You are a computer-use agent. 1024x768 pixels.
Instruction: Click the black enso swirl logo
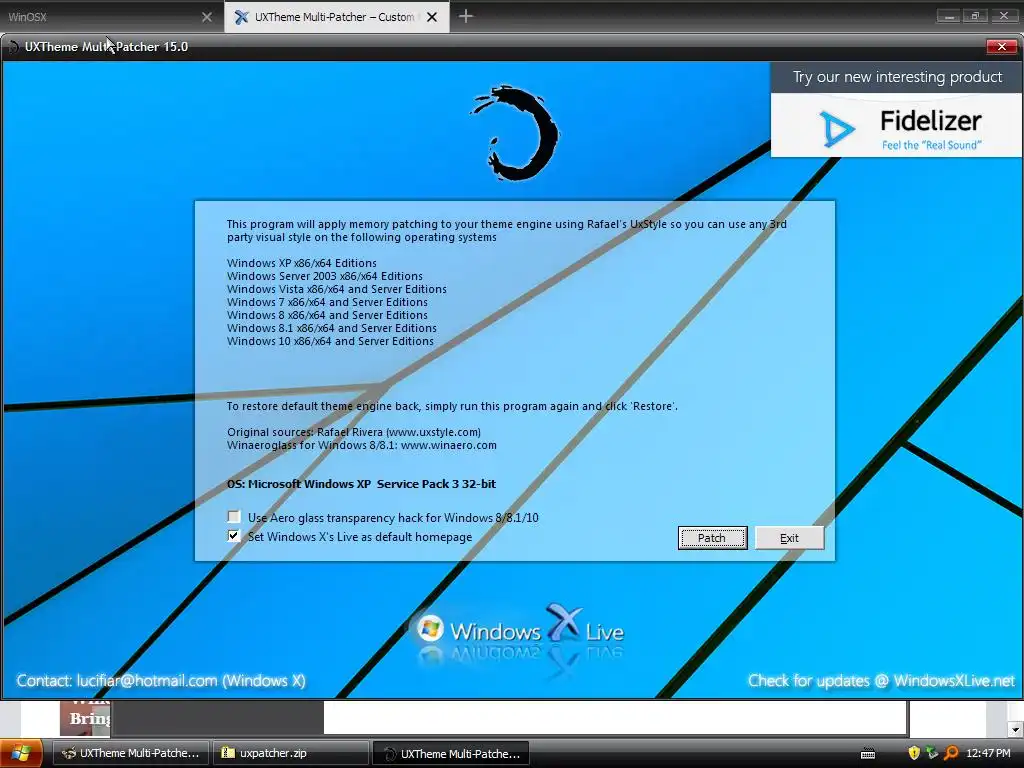coord(516,133)
